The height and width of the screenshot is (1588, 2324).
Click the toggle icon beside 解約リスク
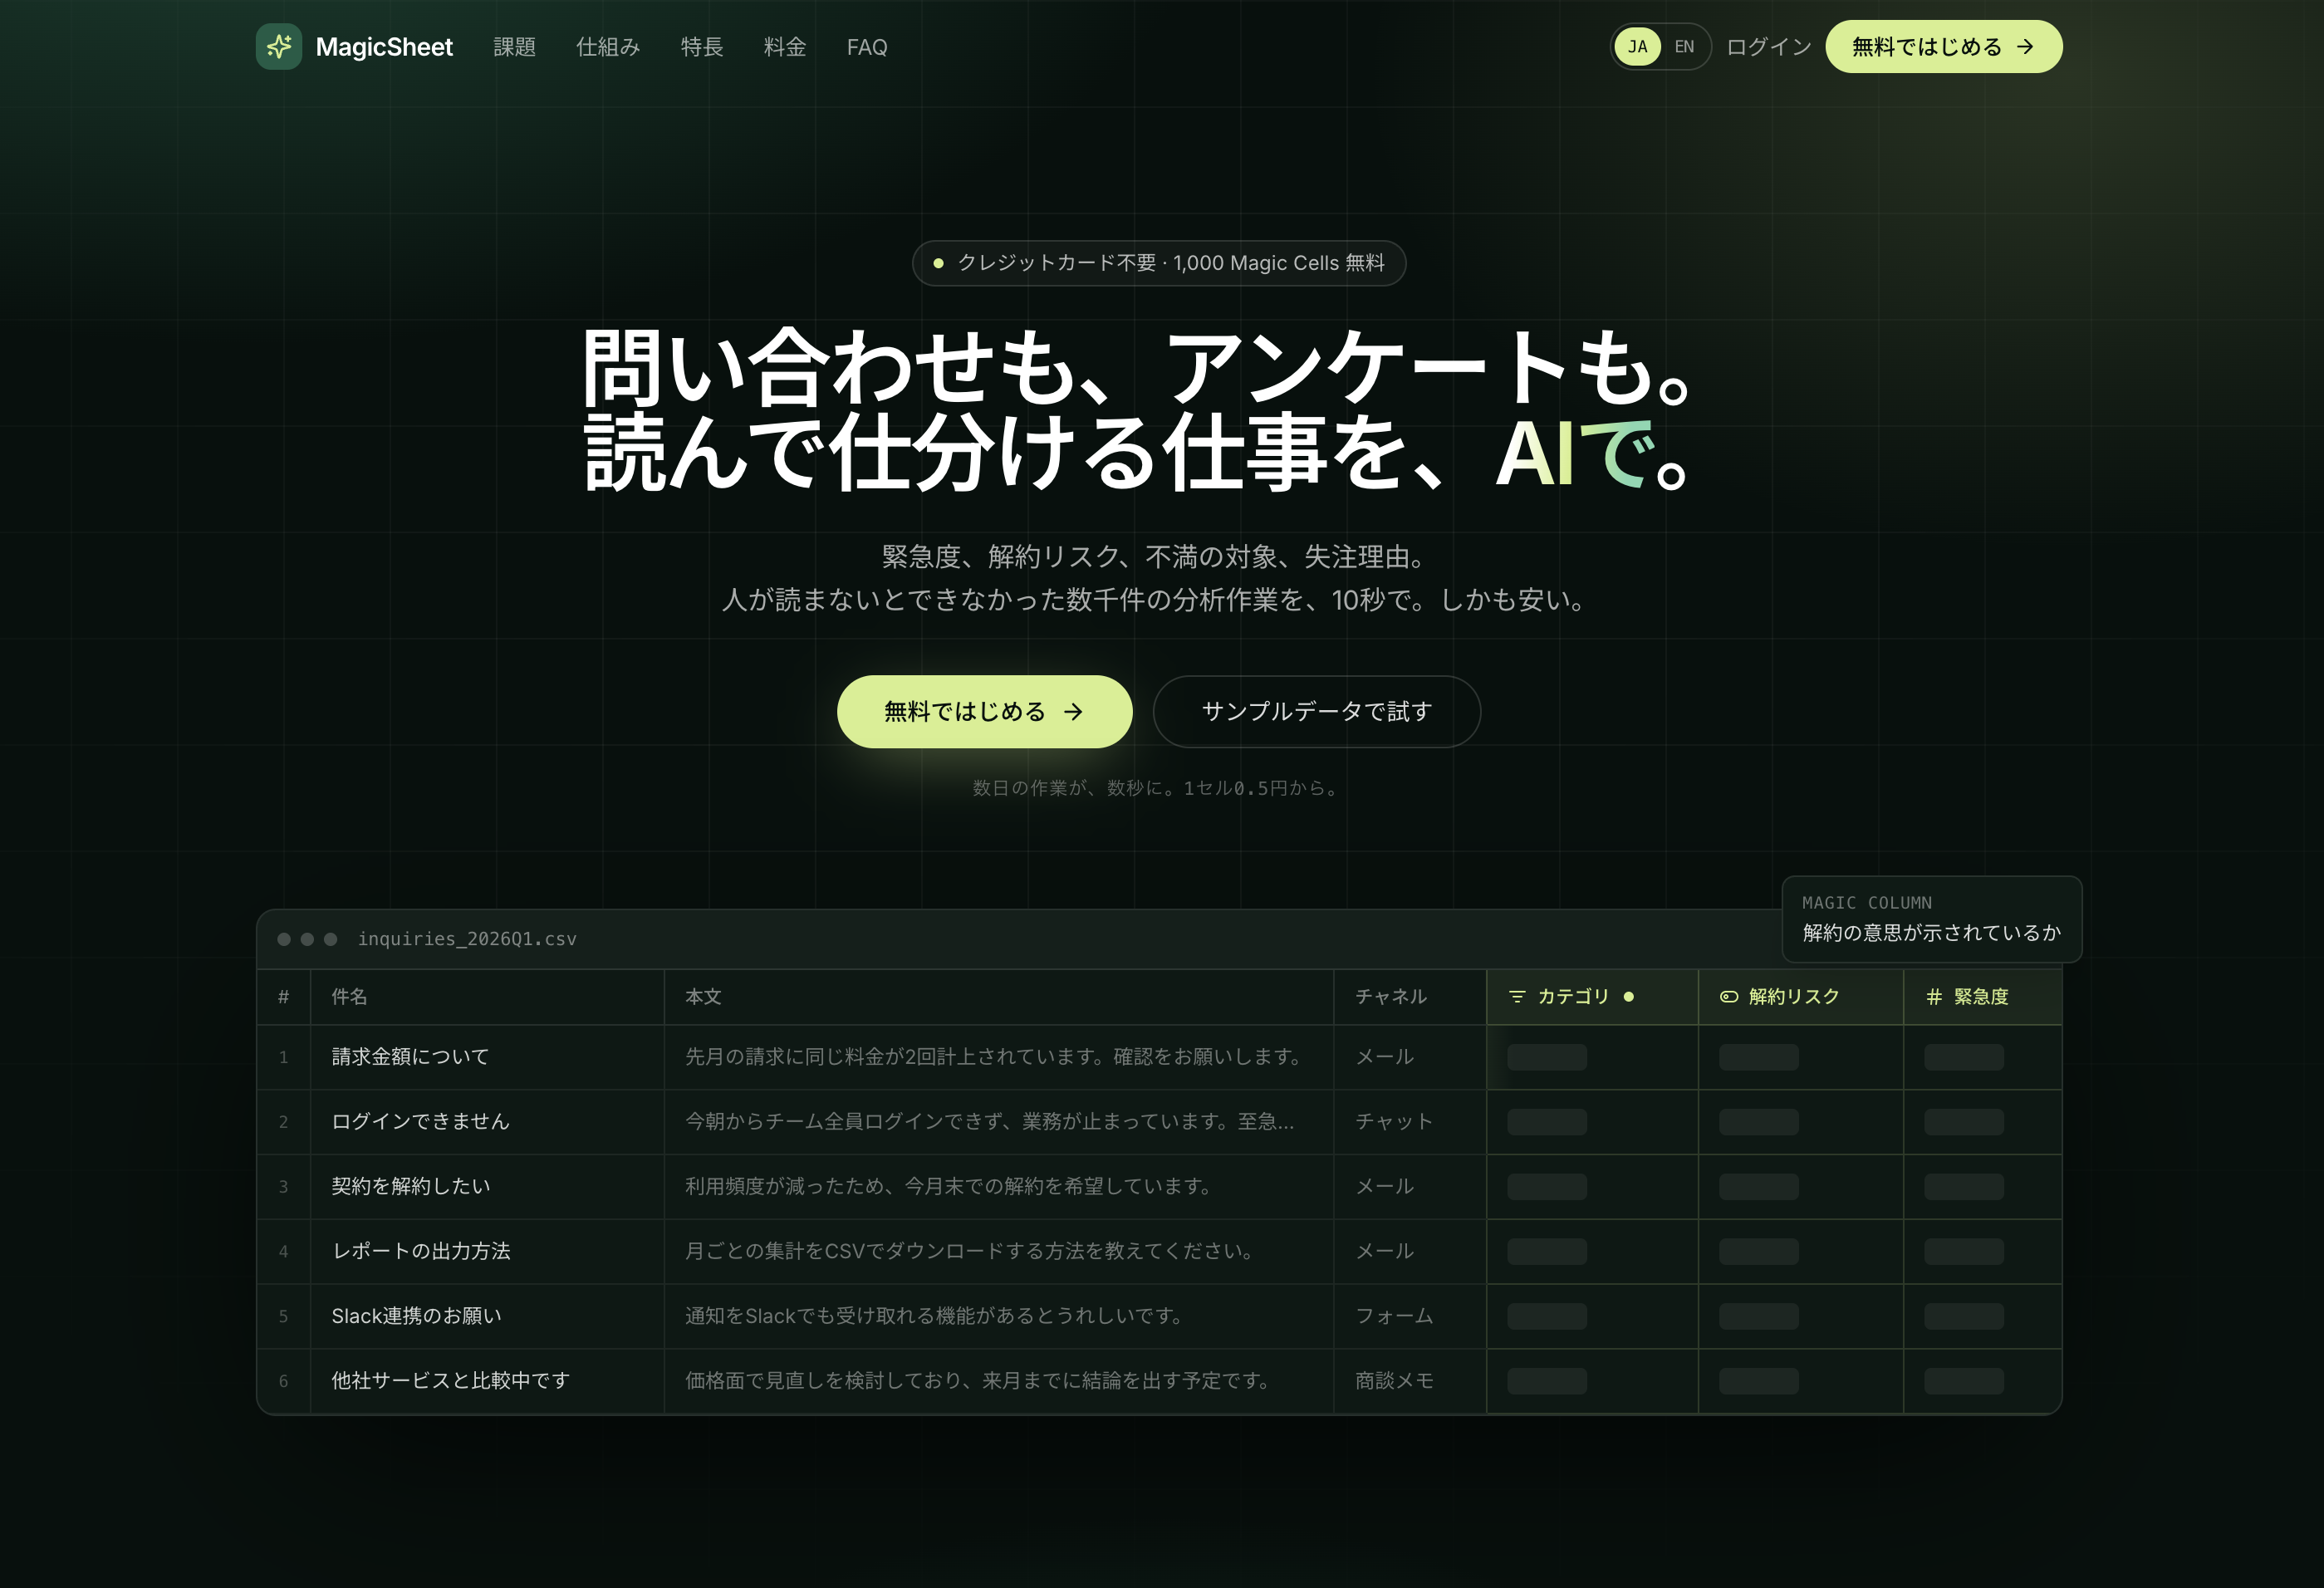tap(1728, 996)
